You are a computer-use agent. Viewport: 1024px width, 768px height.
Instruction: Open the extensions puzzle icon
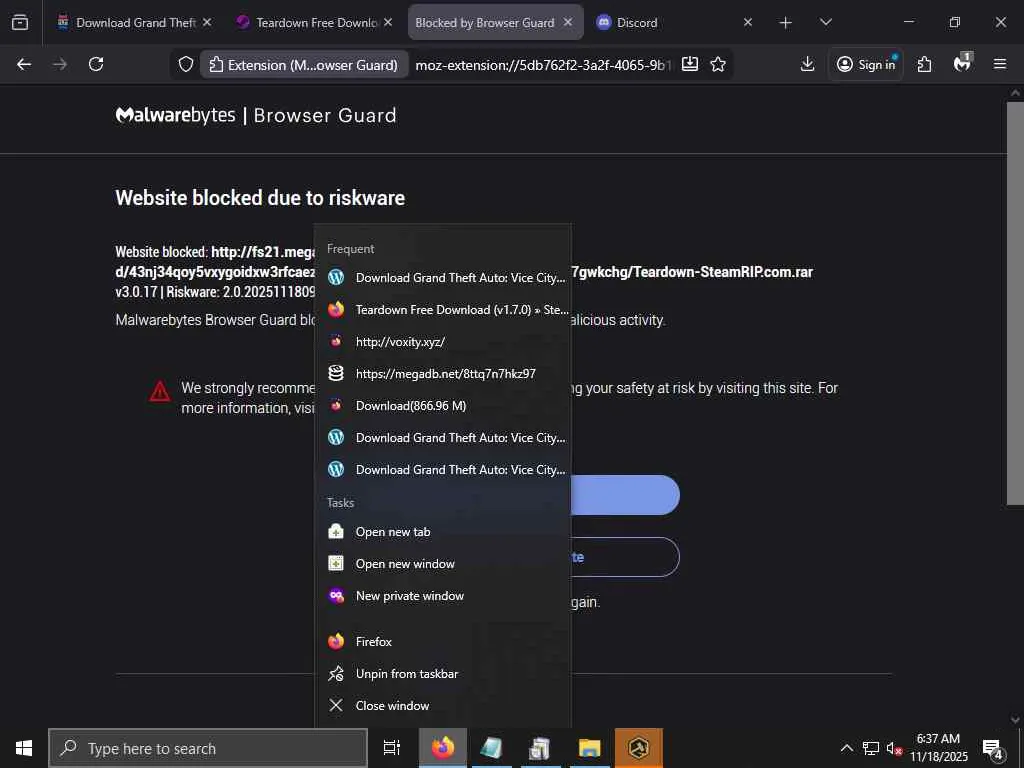924,64
